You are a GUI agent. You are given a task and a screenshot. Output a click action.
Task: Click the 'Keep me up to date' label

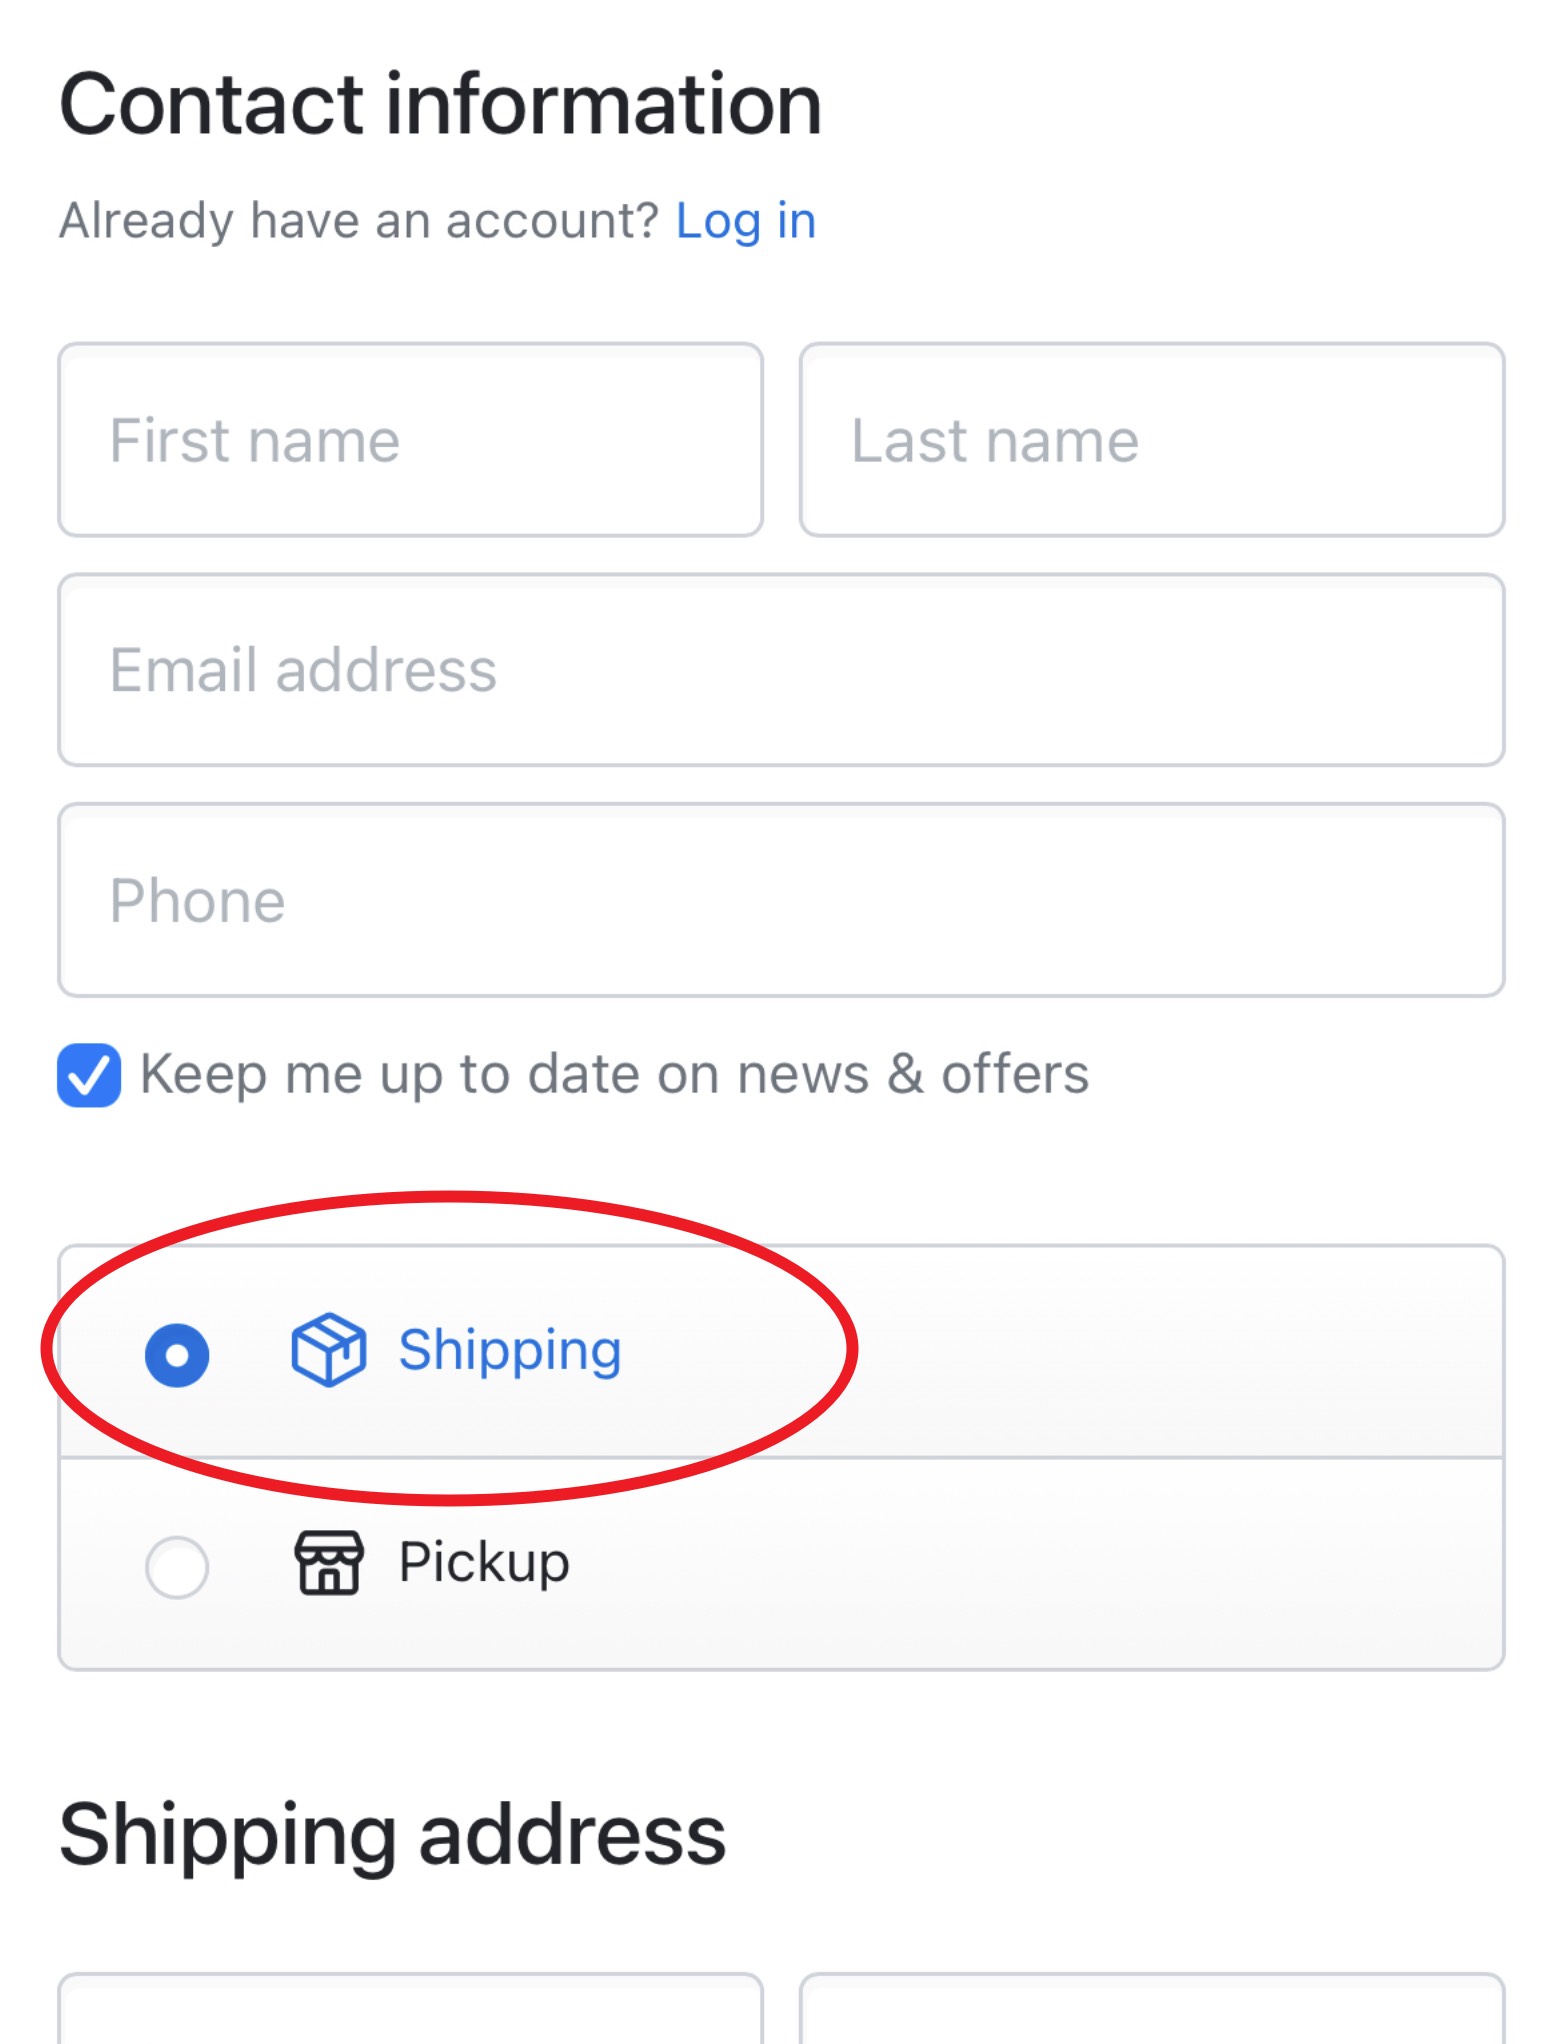click(x=614, y=1075)
